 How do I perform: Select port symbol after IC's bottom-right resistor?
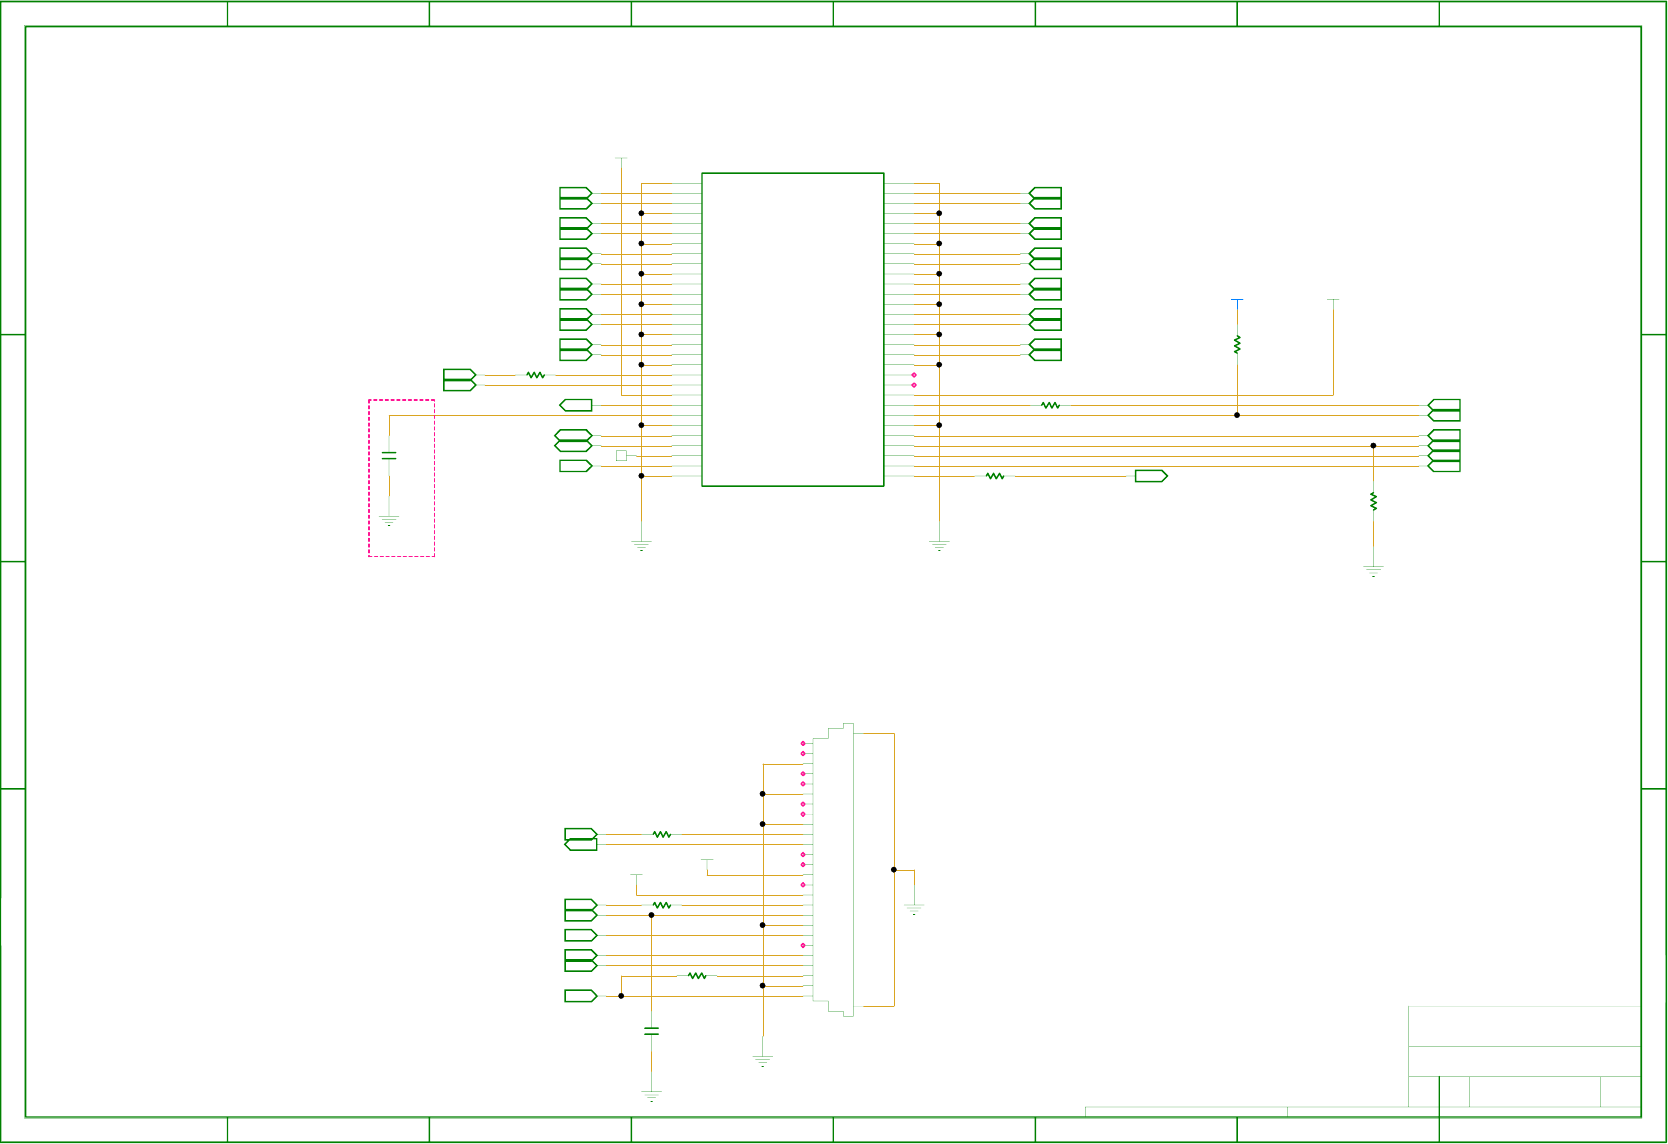(x=1151, y=476)
